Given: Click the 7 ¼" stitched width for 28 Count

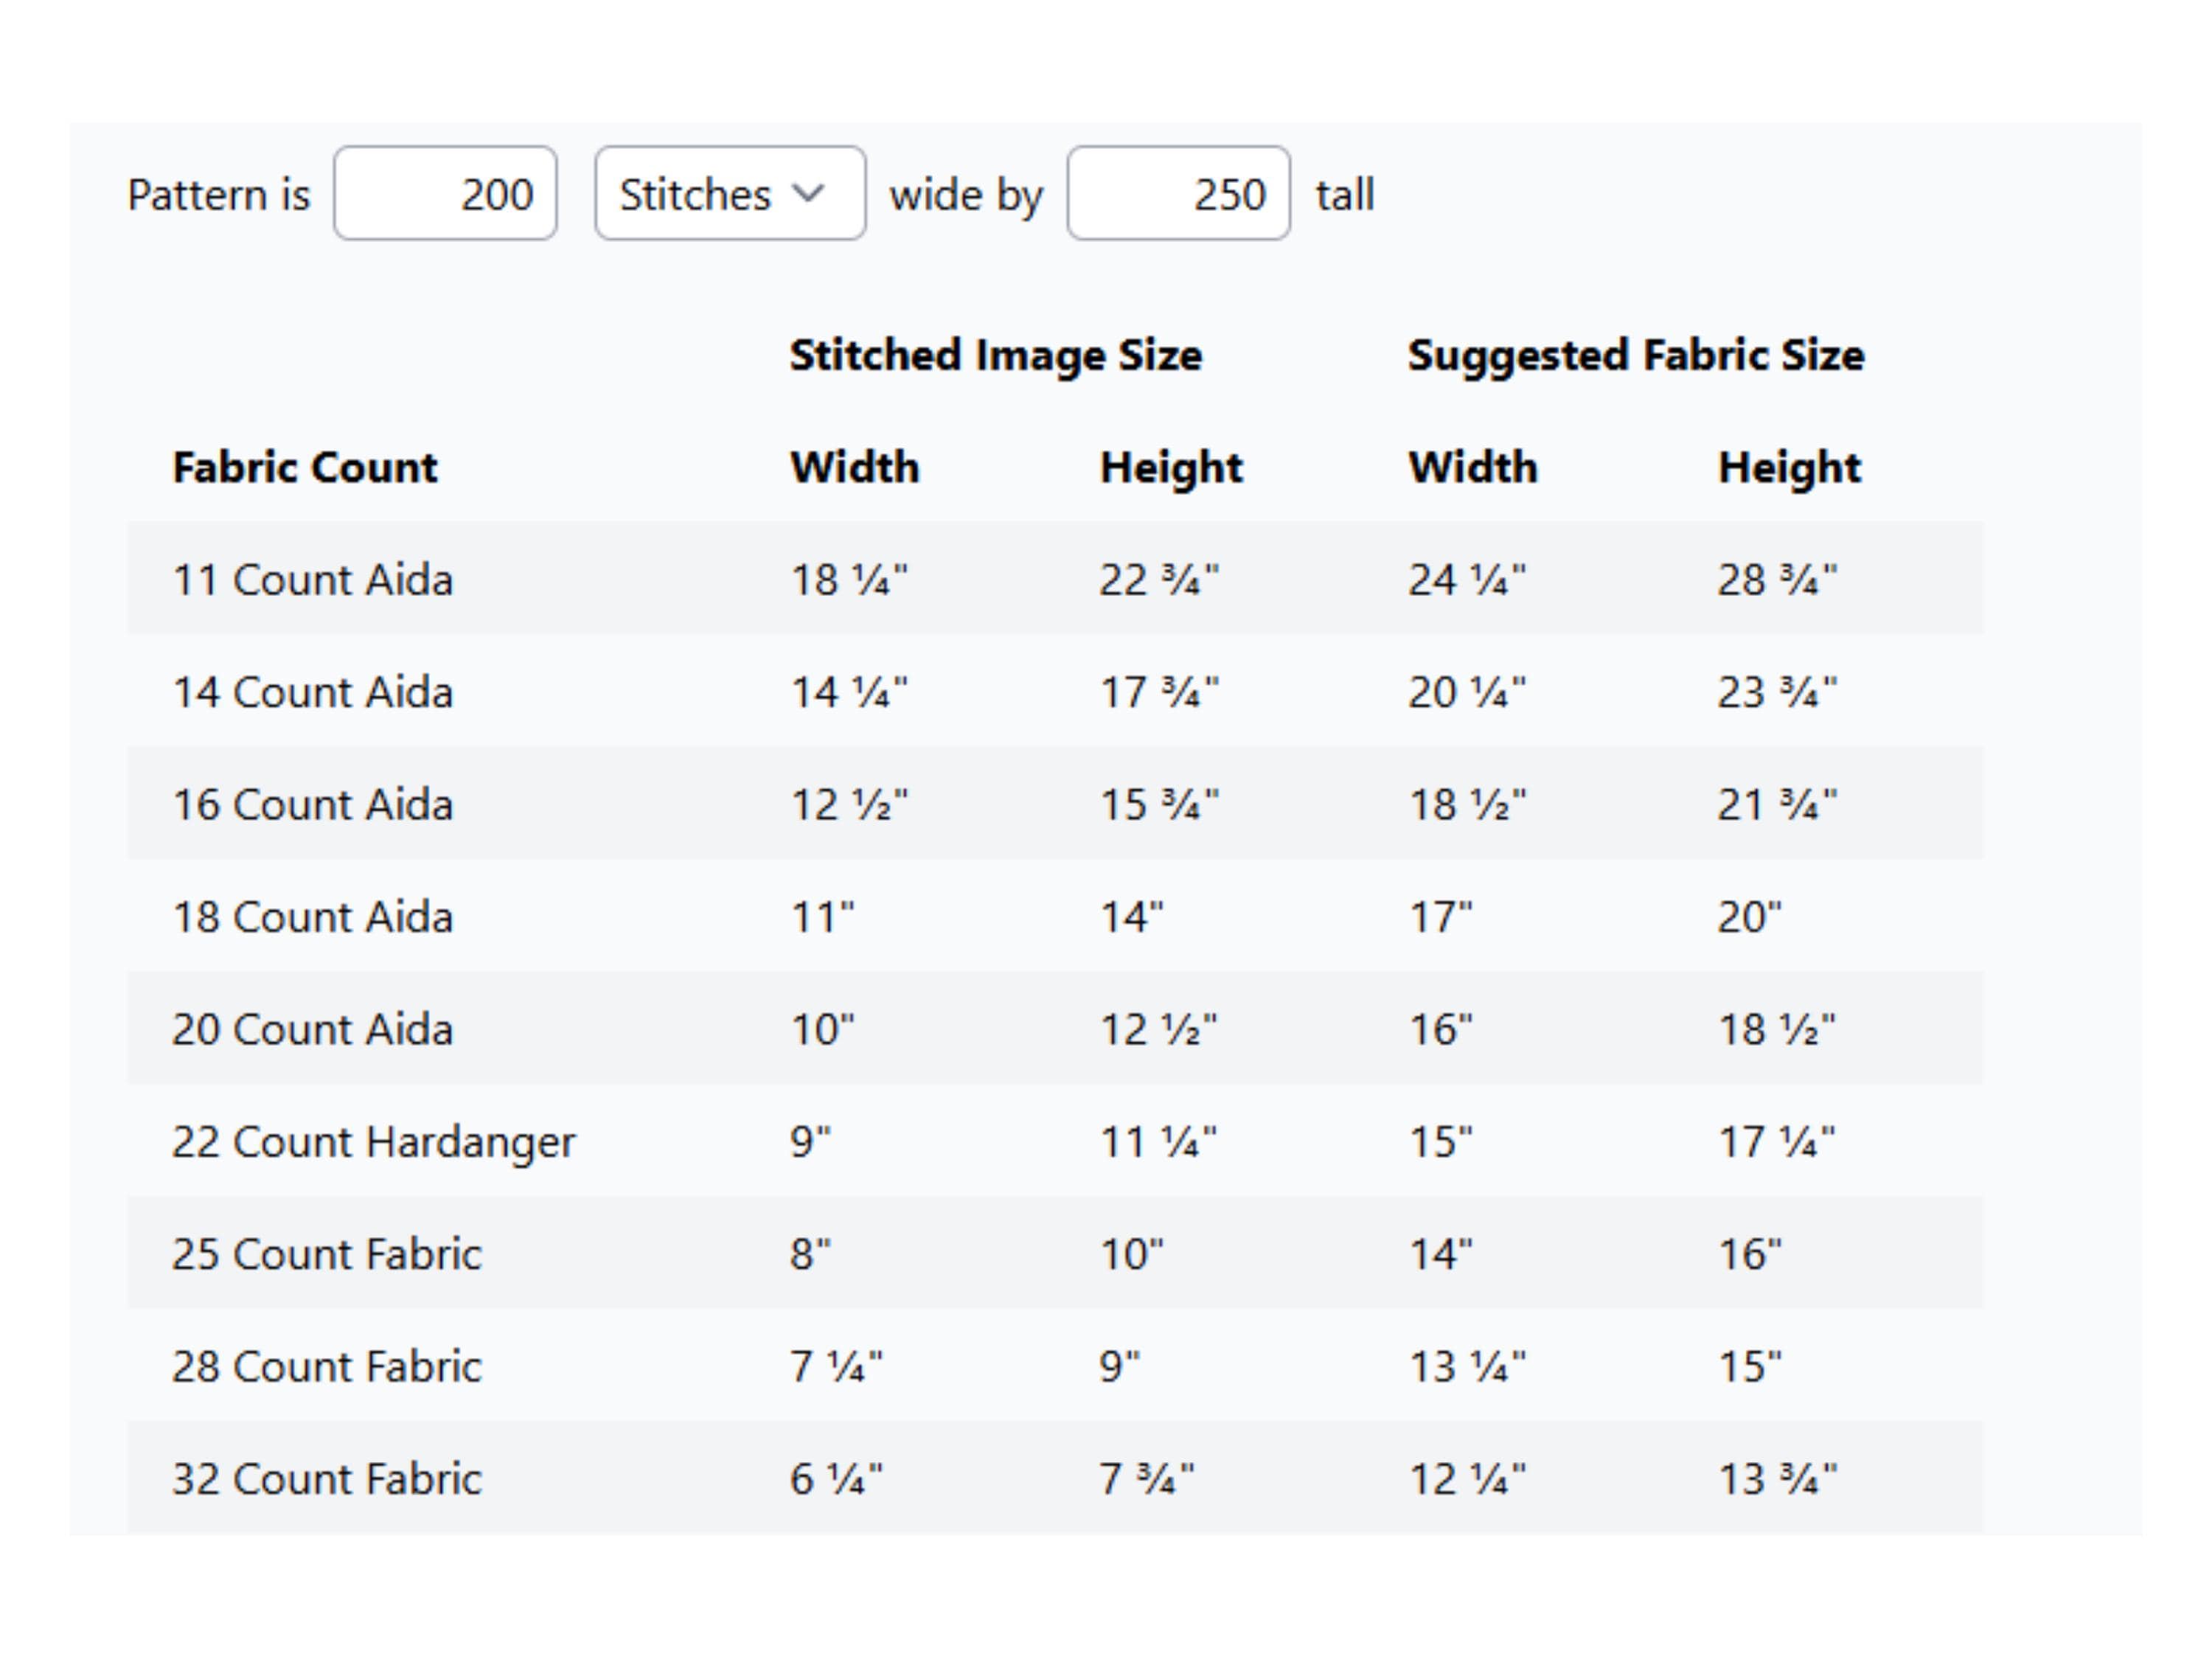Looking at the screenshot, I should (836, 1366).
